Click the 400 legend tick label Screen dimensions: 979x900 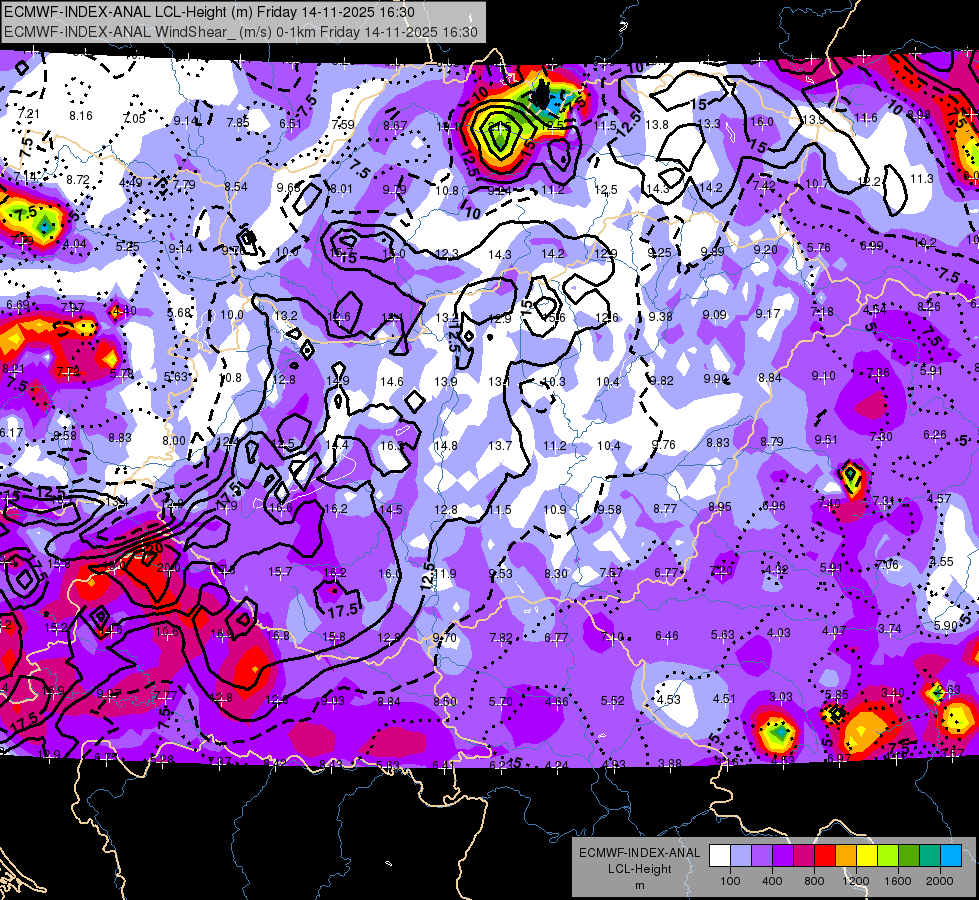(x=772, y=881)
